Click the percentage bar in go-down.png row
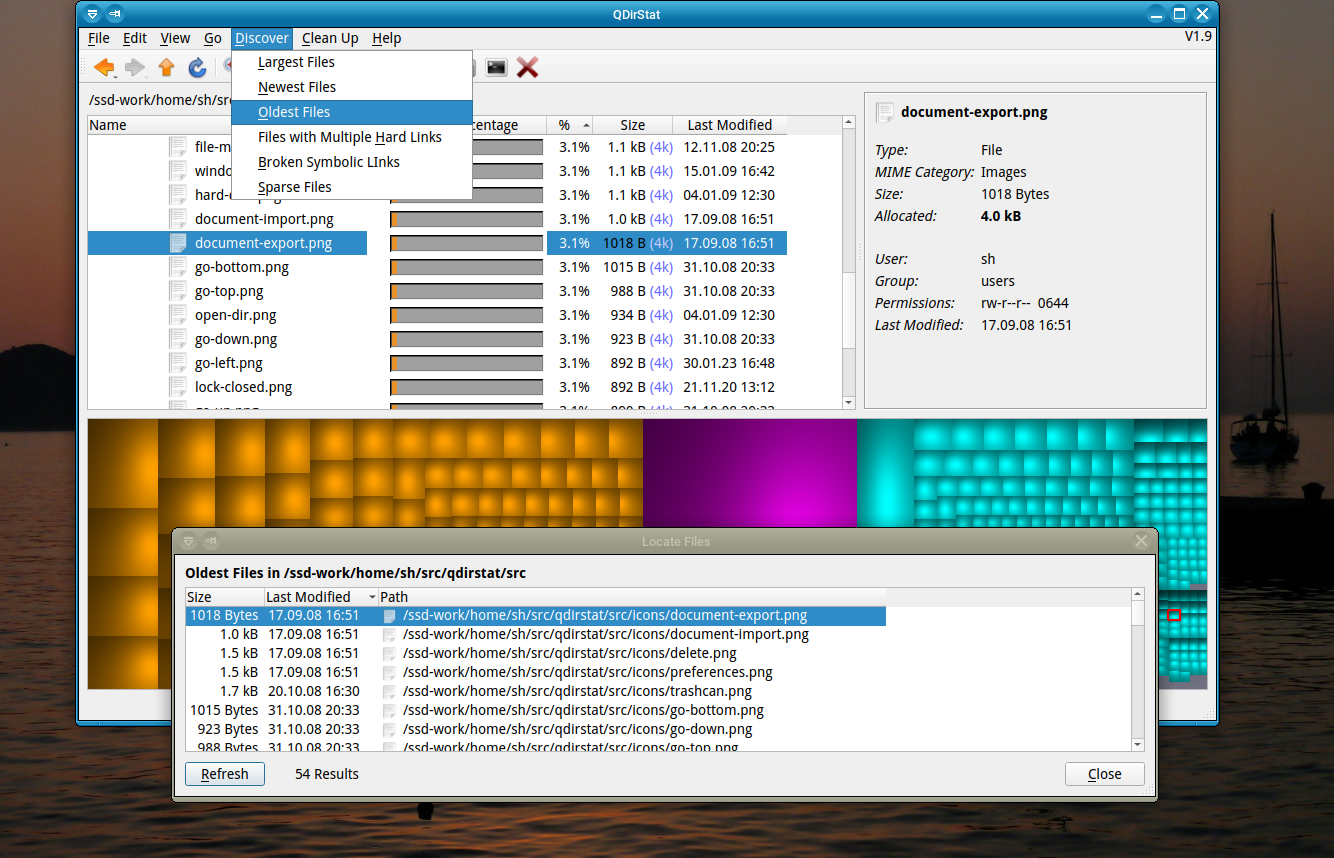The height and width of the screenshot is (858, 1334). click(466, 339)
